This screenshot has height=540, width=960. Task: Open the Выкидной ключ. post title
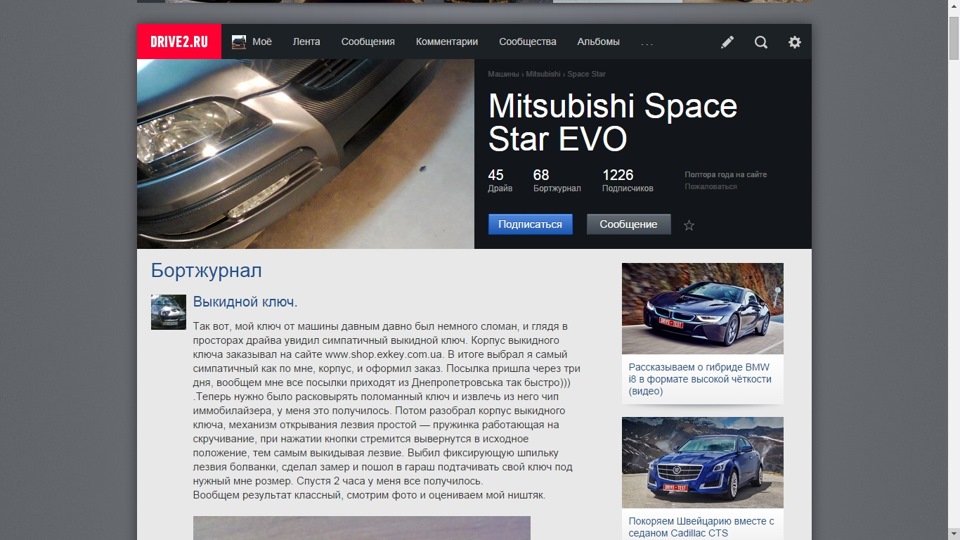tap(245, 302)
